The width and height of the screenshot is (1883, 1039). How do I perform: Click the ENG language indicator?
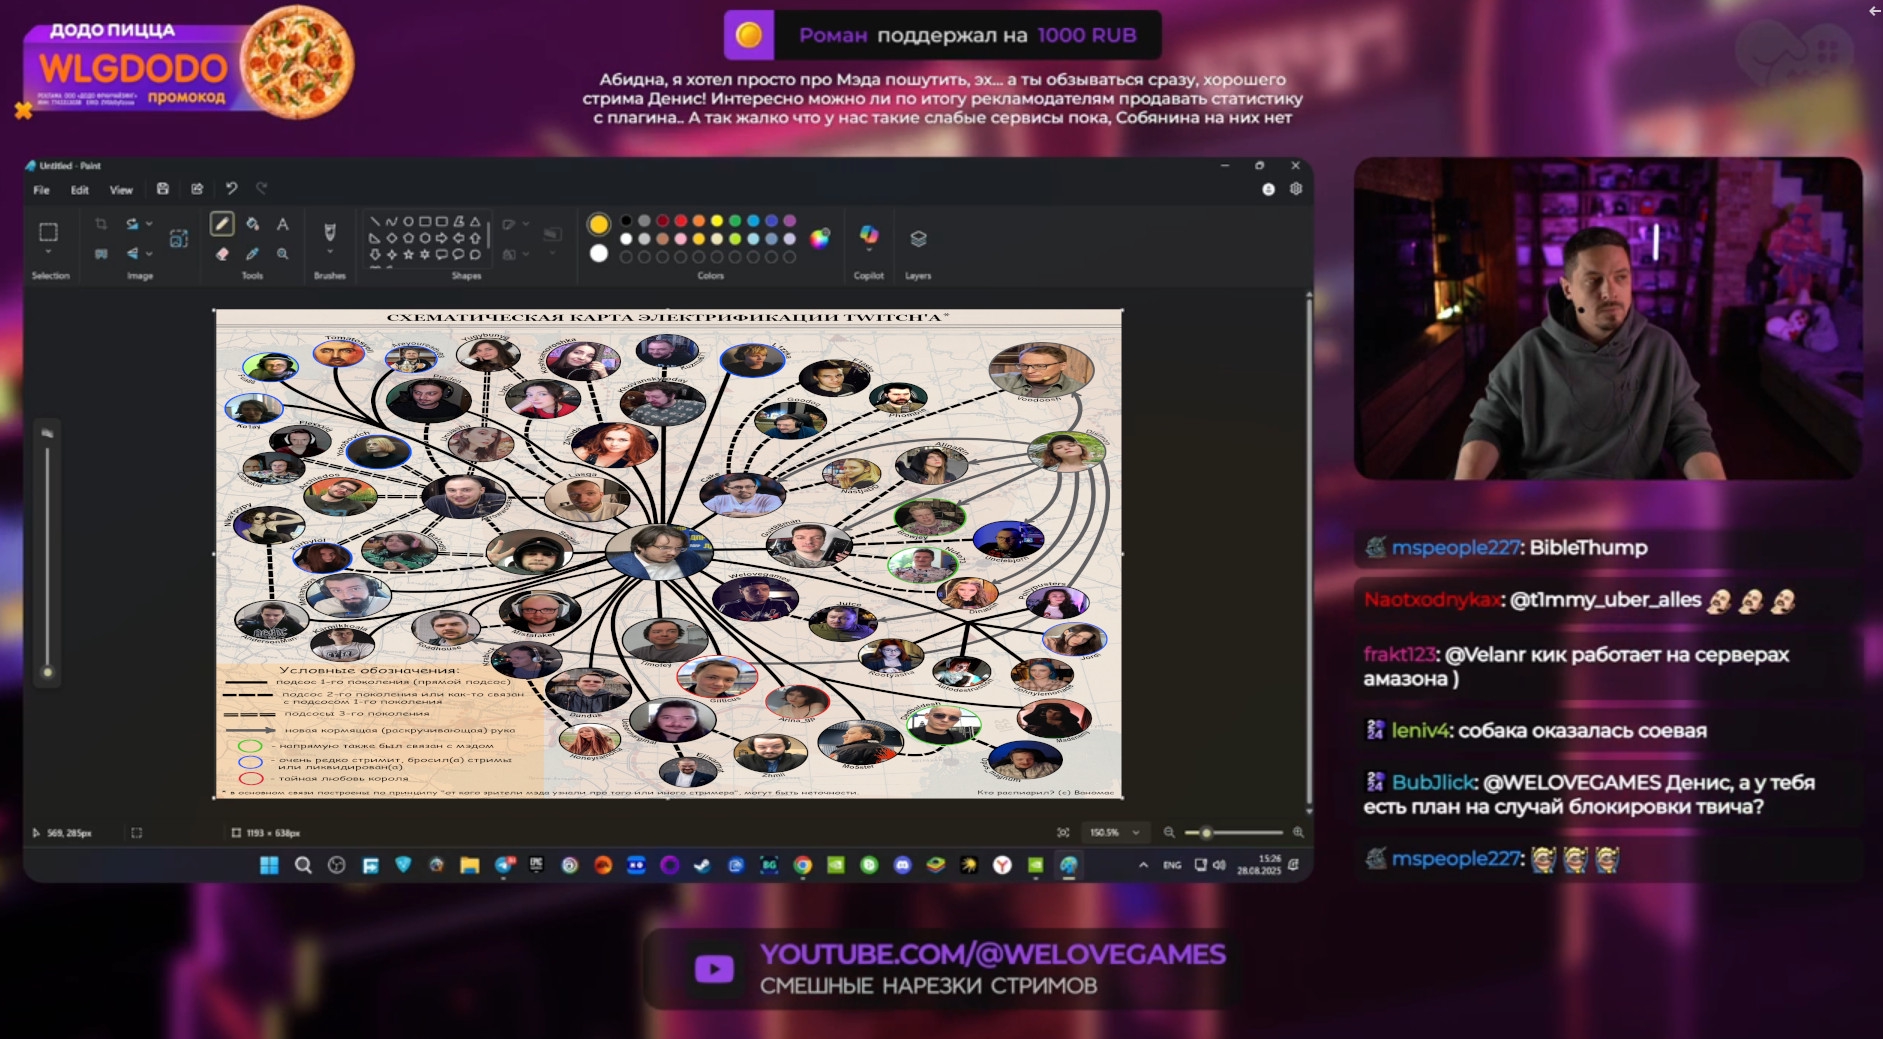1172,865
